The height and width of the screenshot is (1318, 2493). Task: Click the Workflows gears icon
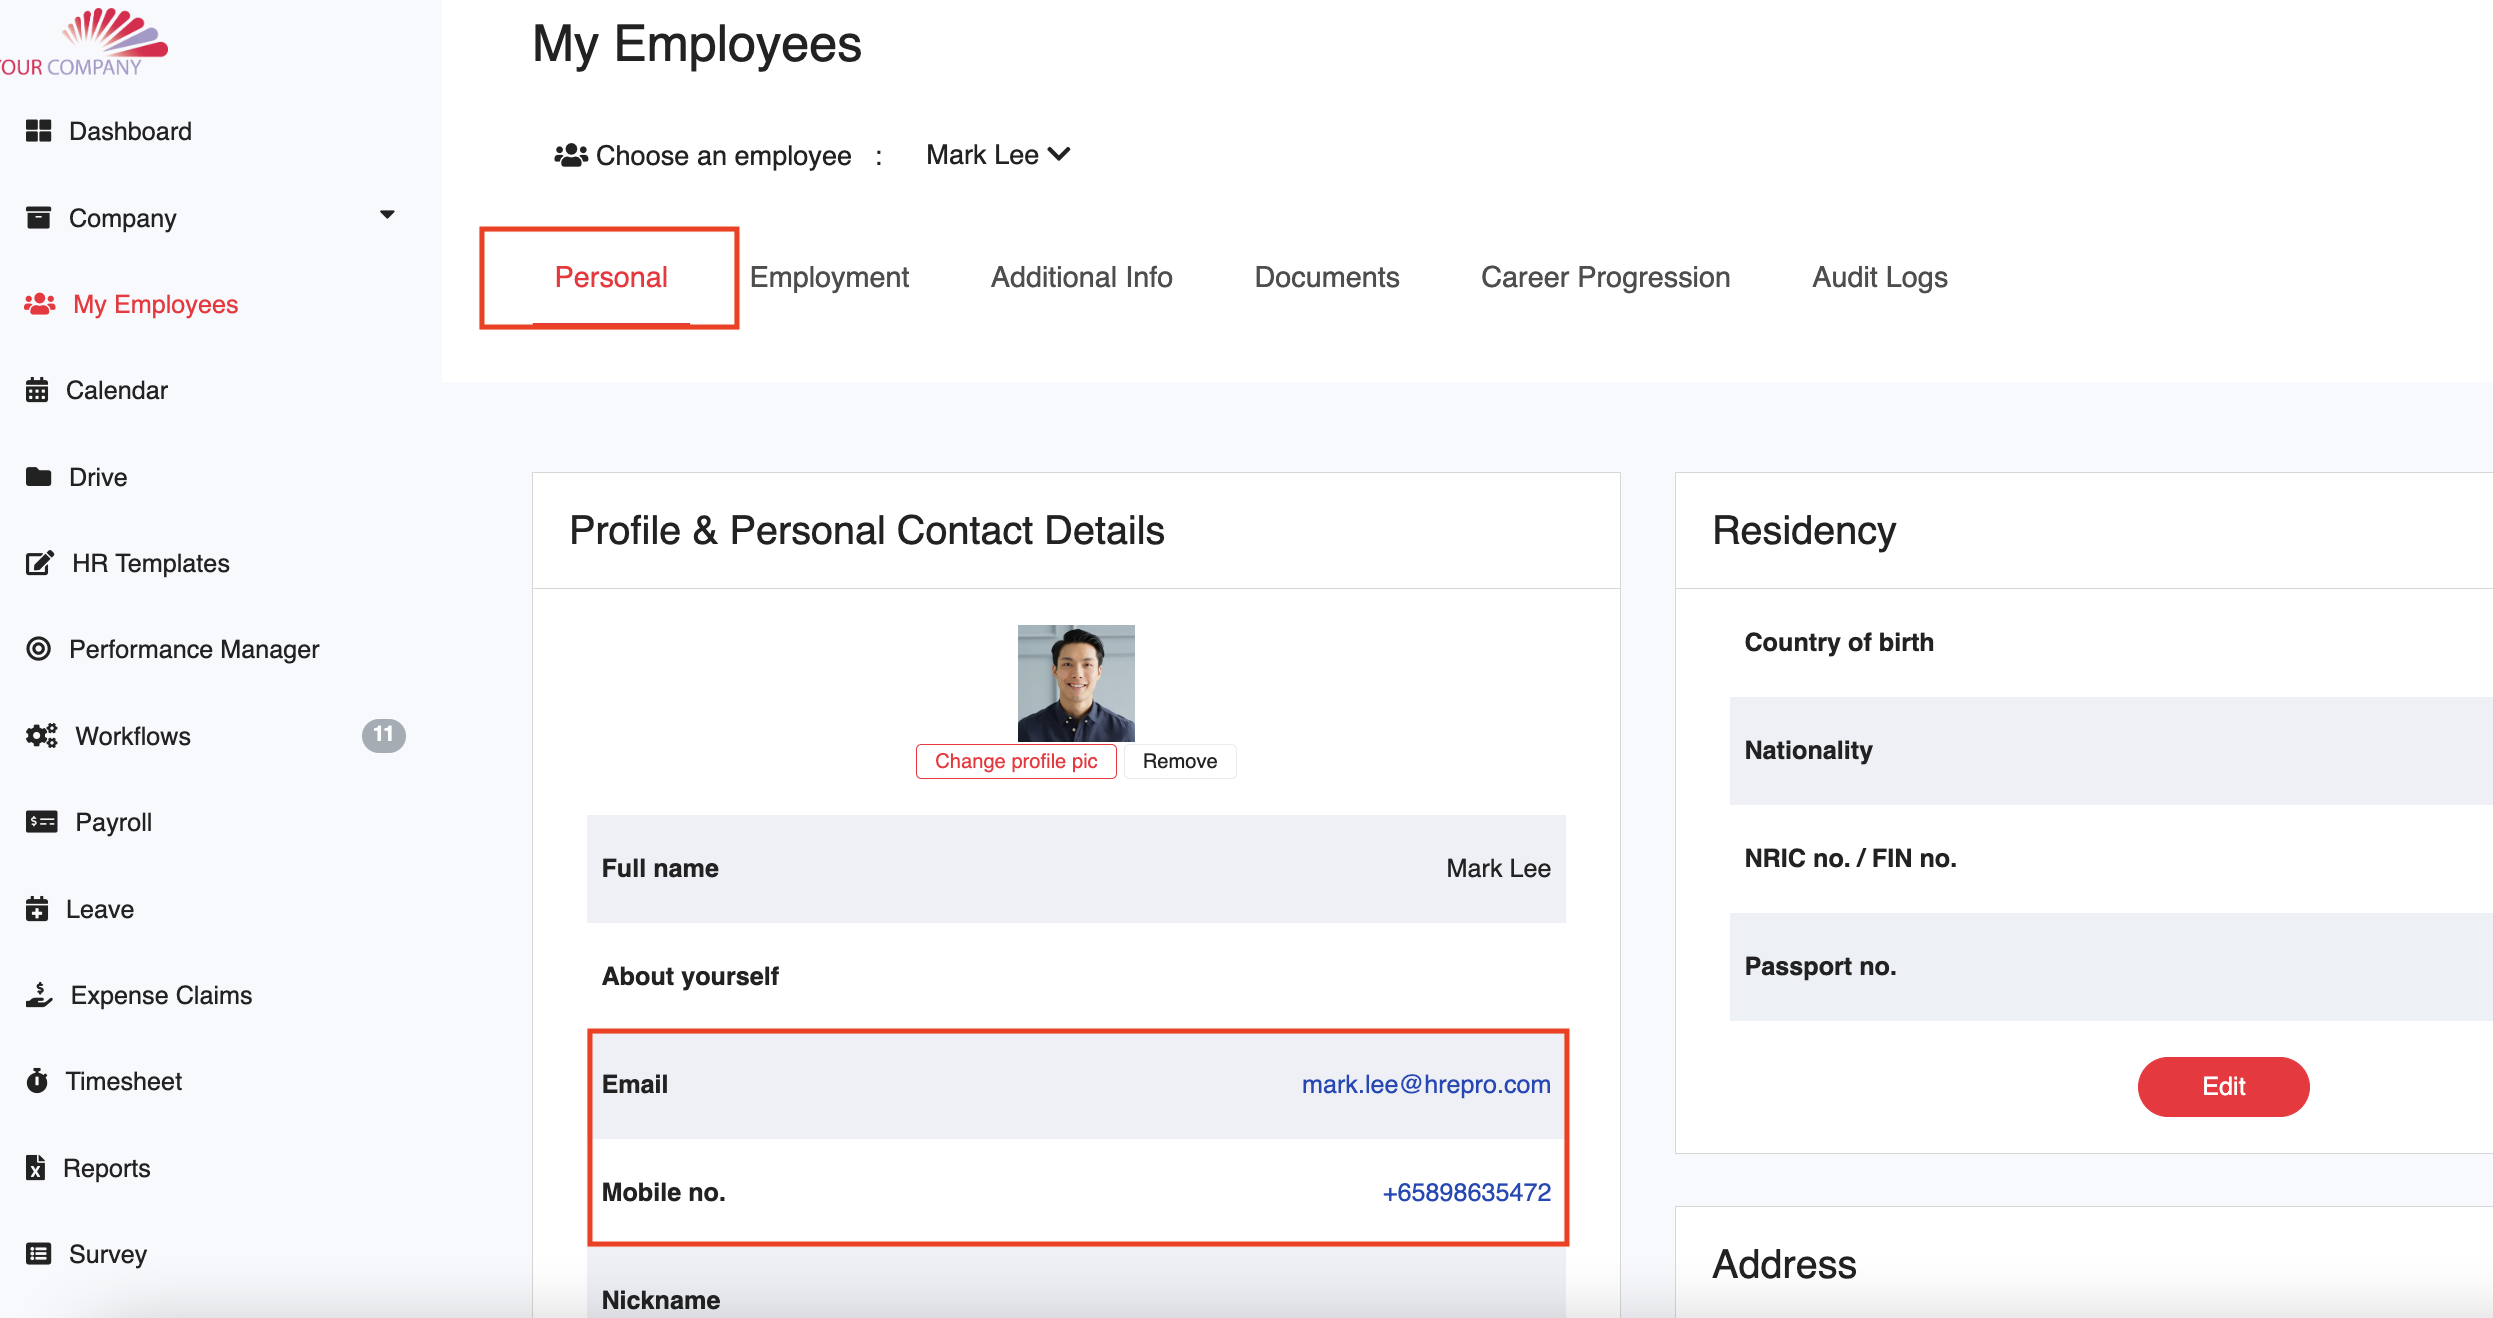coord(41,736)
